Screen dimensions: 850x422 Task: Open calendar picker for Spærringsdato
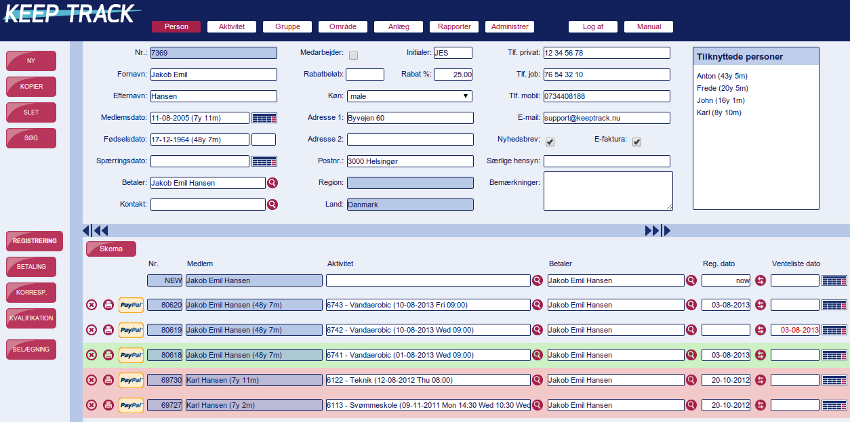264,161
